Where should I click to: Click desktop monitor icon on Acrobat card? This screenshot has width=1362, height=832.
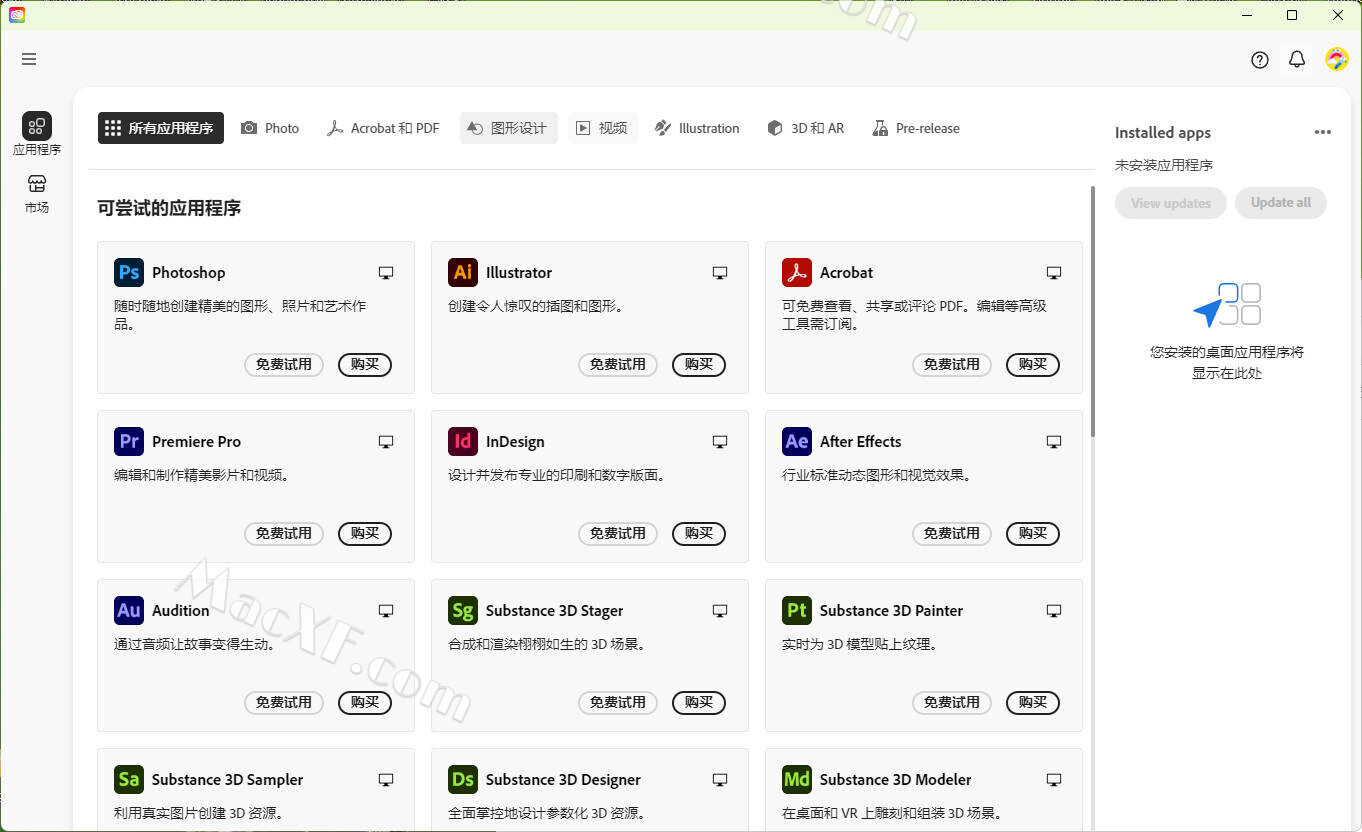click(1054, 273)
